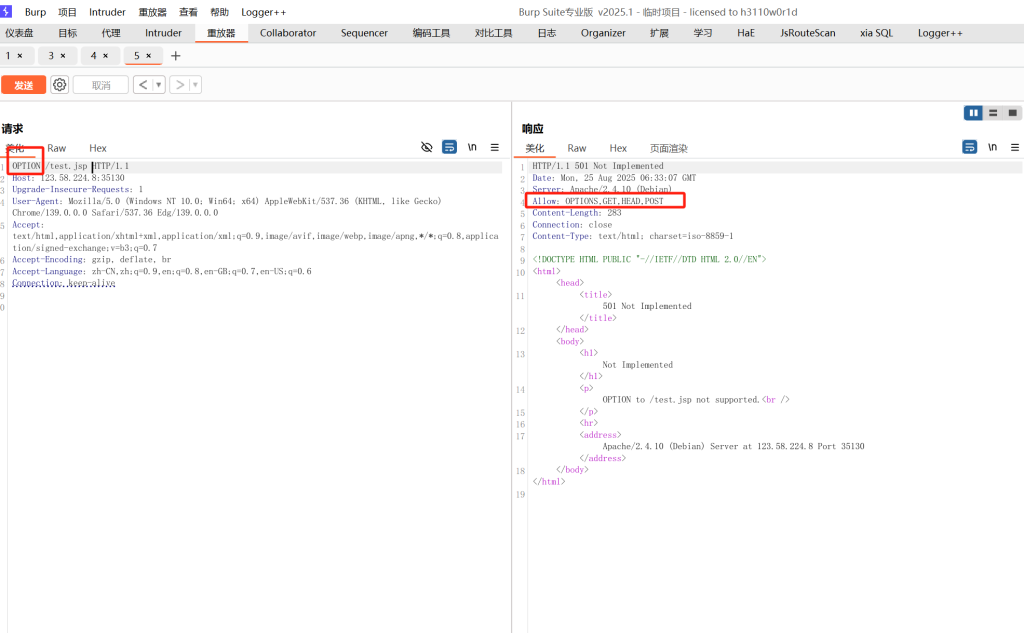Open the 帮助 menu
The height and width of the screenshot is (633, 1024).
(x=219, y=12)
